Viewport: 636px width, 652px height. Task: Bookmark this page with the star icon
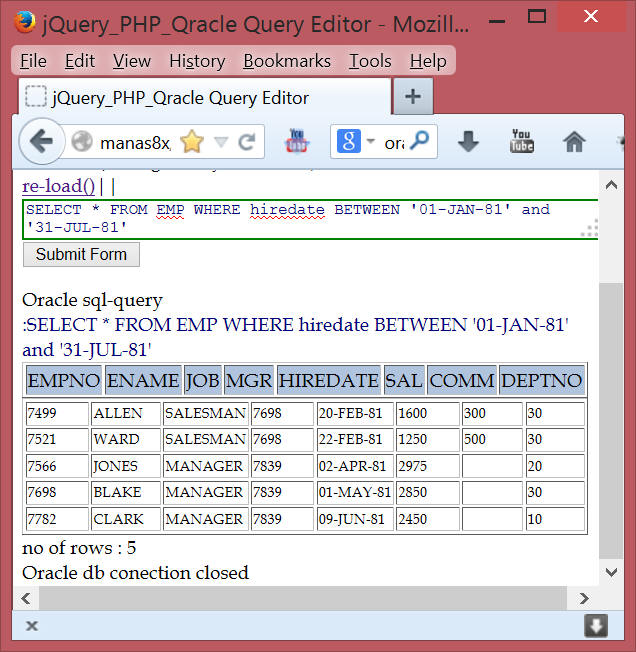tap(191, 142)
